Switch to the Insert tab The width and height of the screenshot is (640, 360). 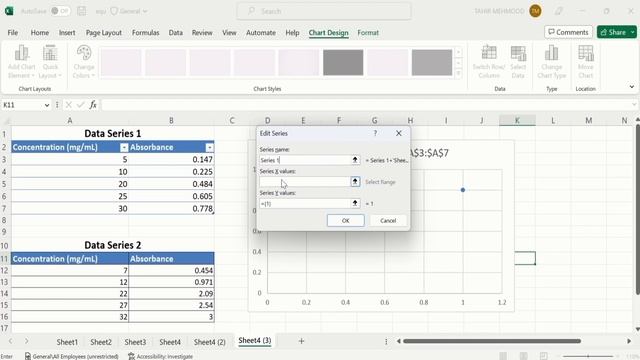(x=67, y=33)
